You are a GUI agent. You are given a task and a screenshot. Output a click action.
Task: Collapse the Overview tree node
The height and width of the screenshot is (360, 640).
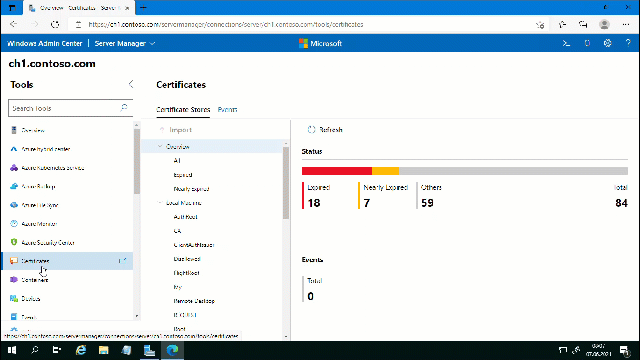click(160, 146)
